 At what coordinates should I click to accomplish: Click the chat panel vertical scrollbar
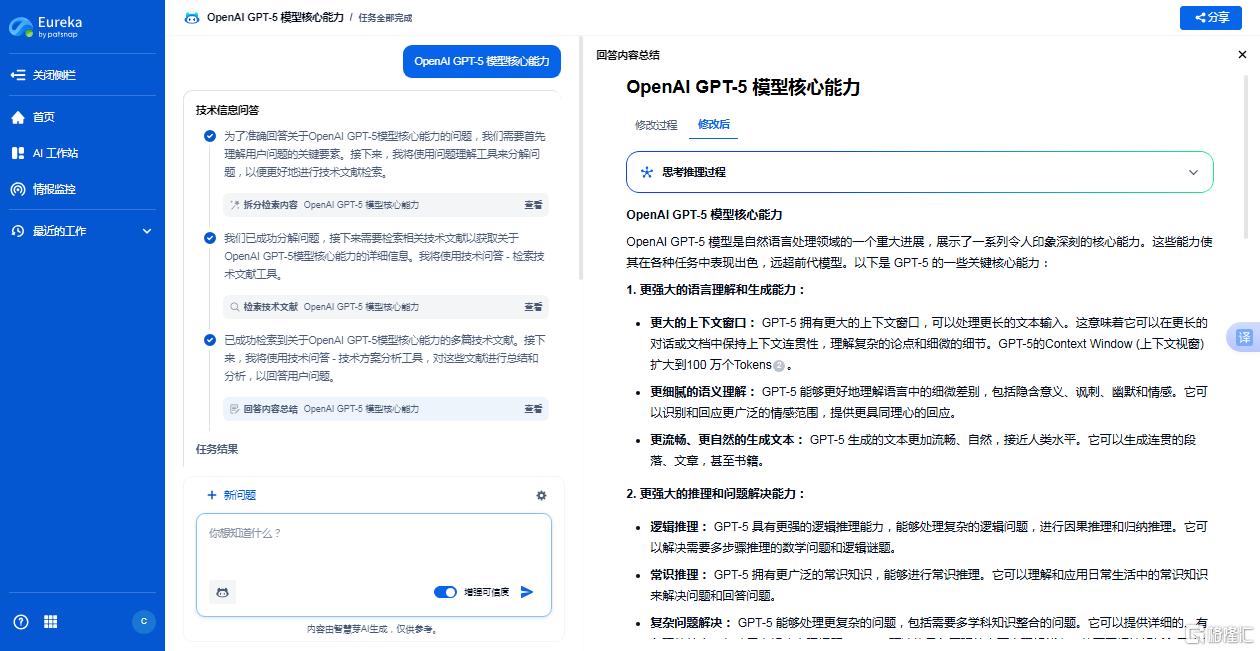580,160
